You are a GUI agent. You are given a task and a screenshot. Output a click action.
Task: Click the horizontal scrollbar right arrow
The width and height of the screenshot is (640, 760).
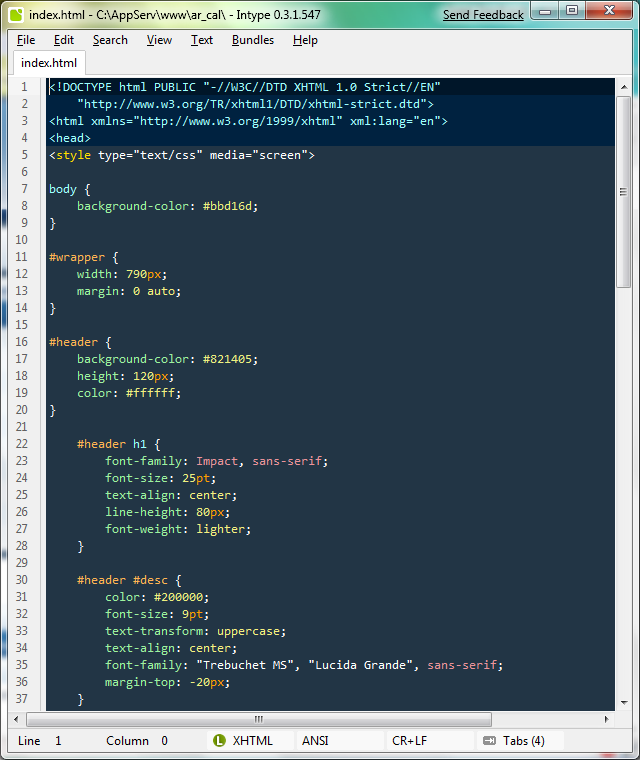click(607, 719)
